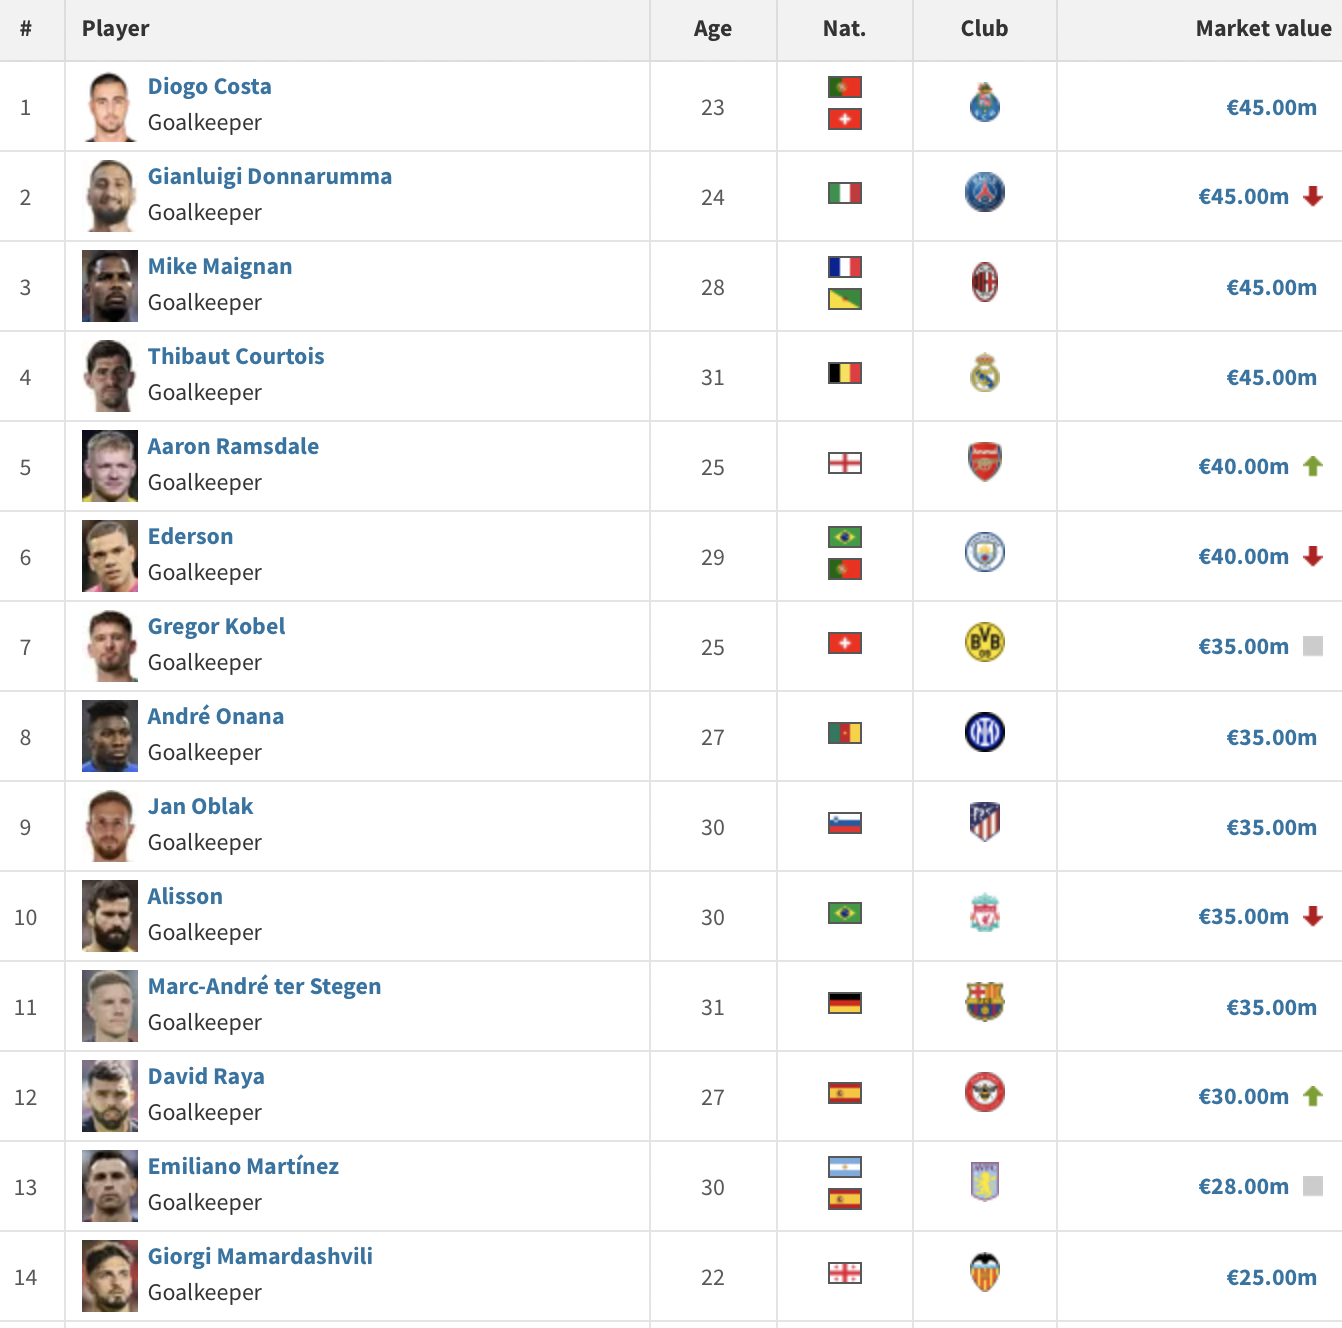Click green up arrow next to Ramsdale's value
The width and height of the screenshot is (1342, 1328).
point(1313,466)
